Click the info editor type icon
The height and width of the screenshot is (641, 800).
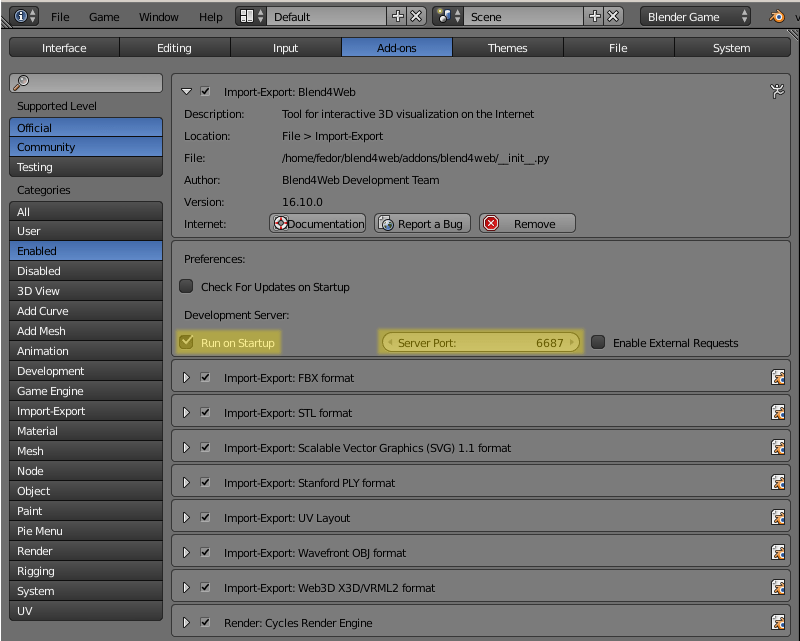click(x=24, y=16)
